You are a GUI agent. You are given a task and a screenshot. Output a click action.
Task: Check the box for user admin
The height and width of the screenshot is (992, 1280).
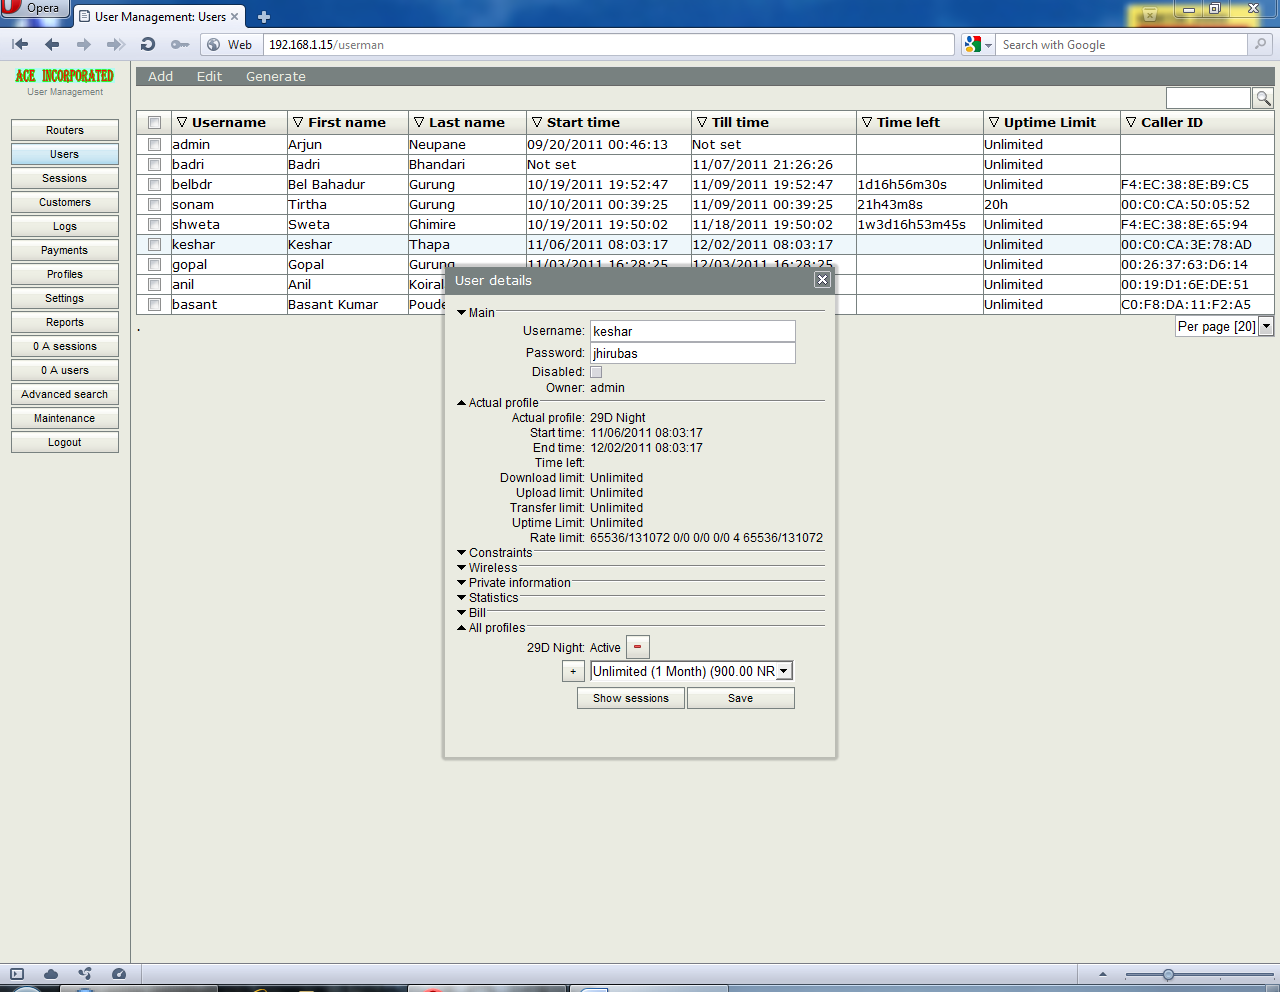tap(154, 144)
